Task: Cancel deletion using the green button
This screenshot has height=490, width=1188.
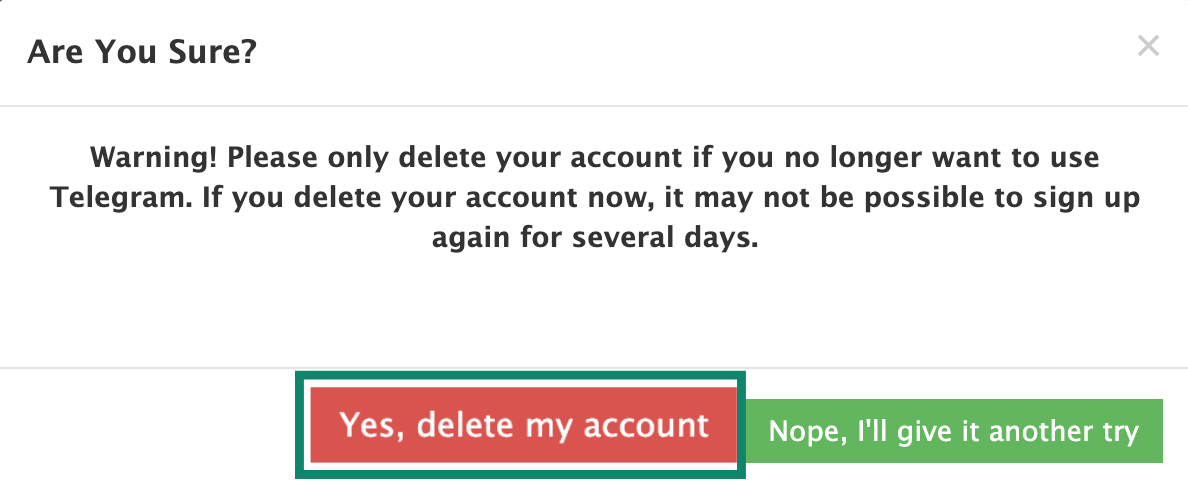Action: 954,432
